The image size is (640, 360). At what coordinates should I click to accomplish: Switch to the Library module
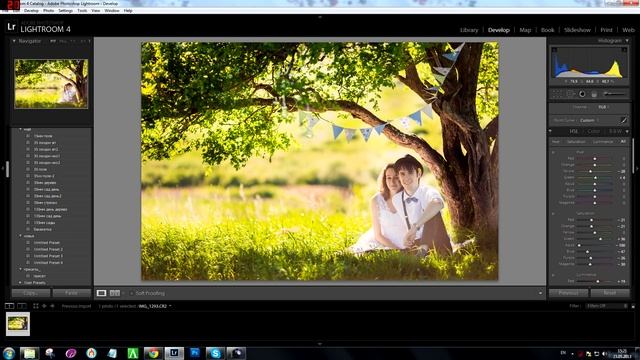point(469,30)
